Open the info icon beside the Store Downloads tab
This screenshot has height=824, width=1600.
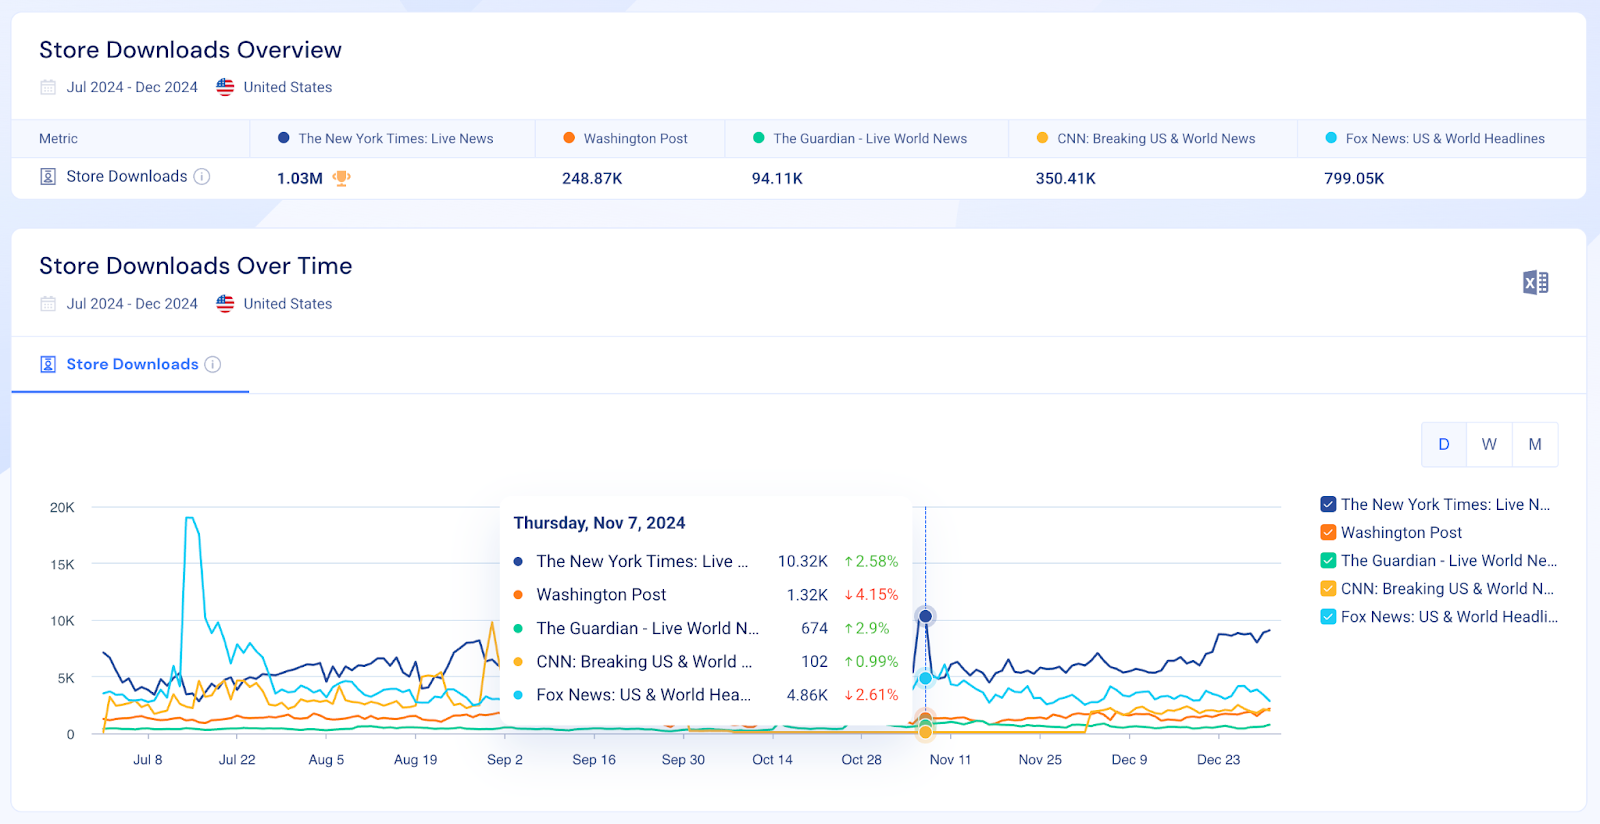213,365
